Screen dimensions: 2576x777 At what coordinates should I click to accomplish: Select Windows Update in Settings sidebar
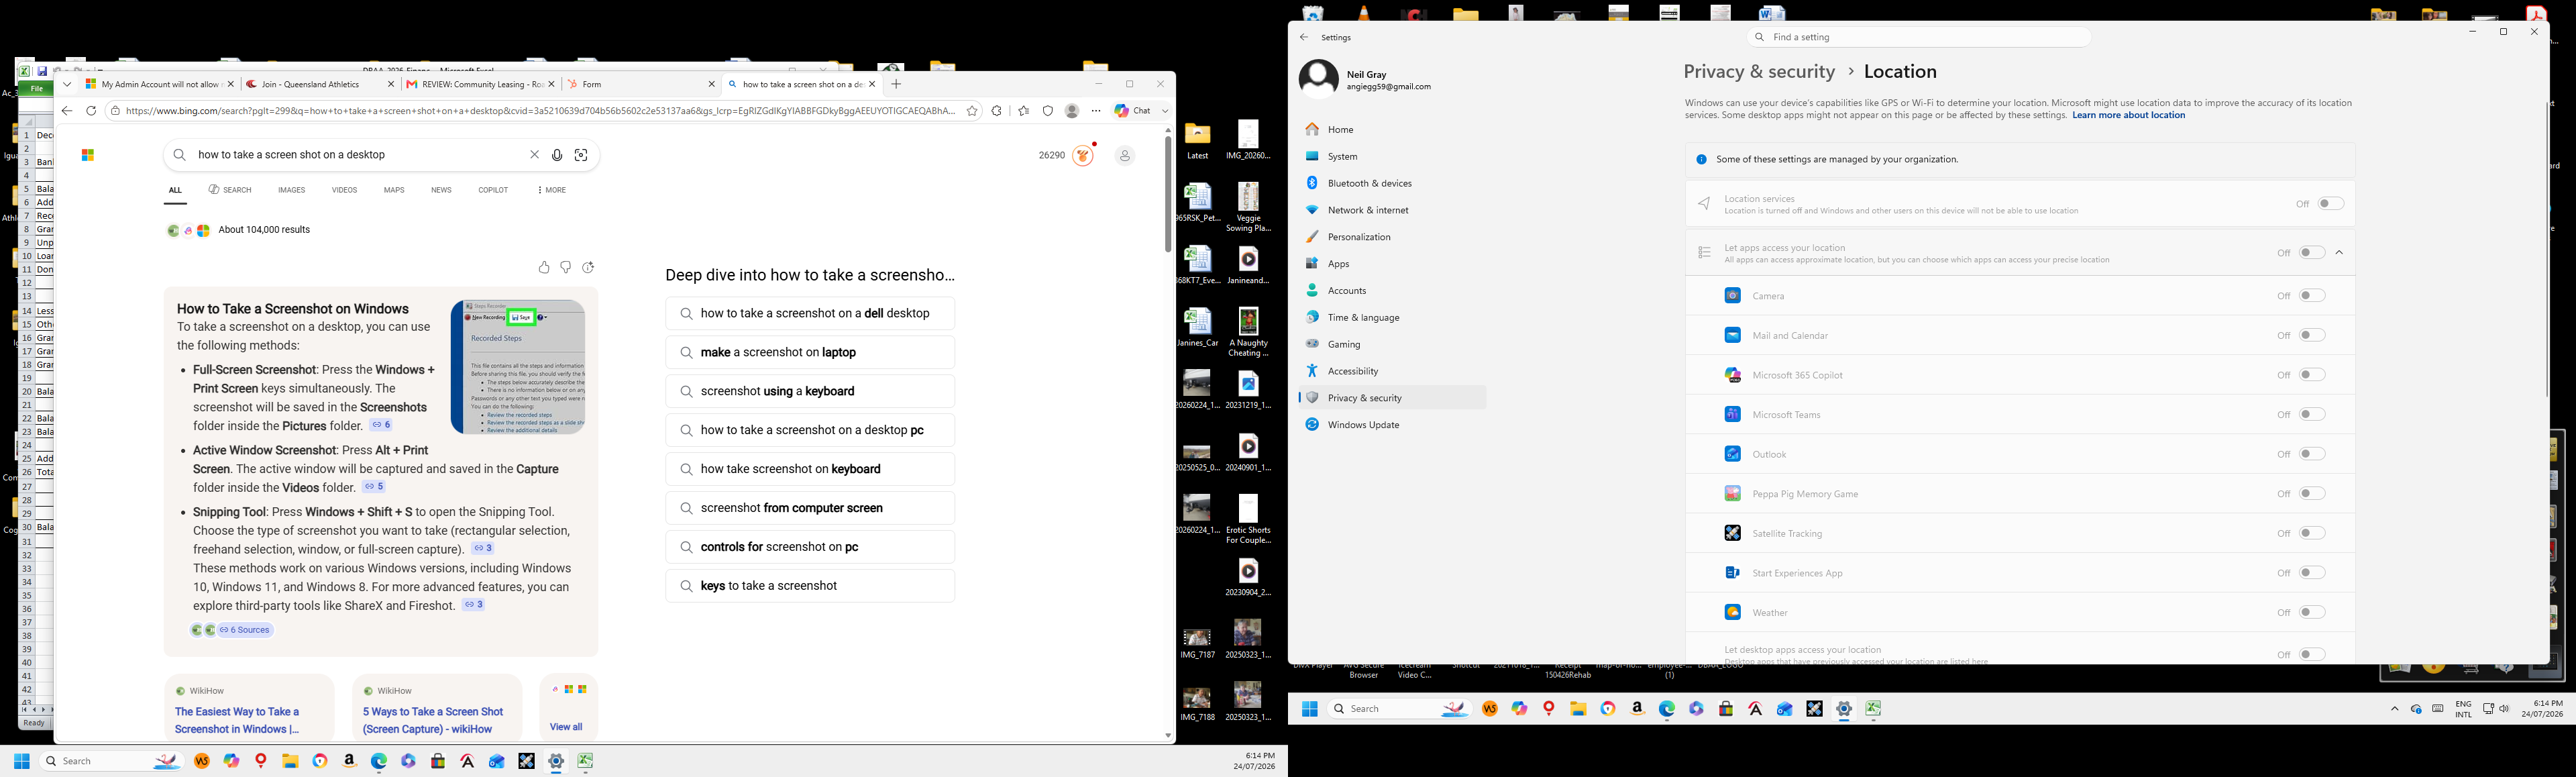(x=1392, y=425)
